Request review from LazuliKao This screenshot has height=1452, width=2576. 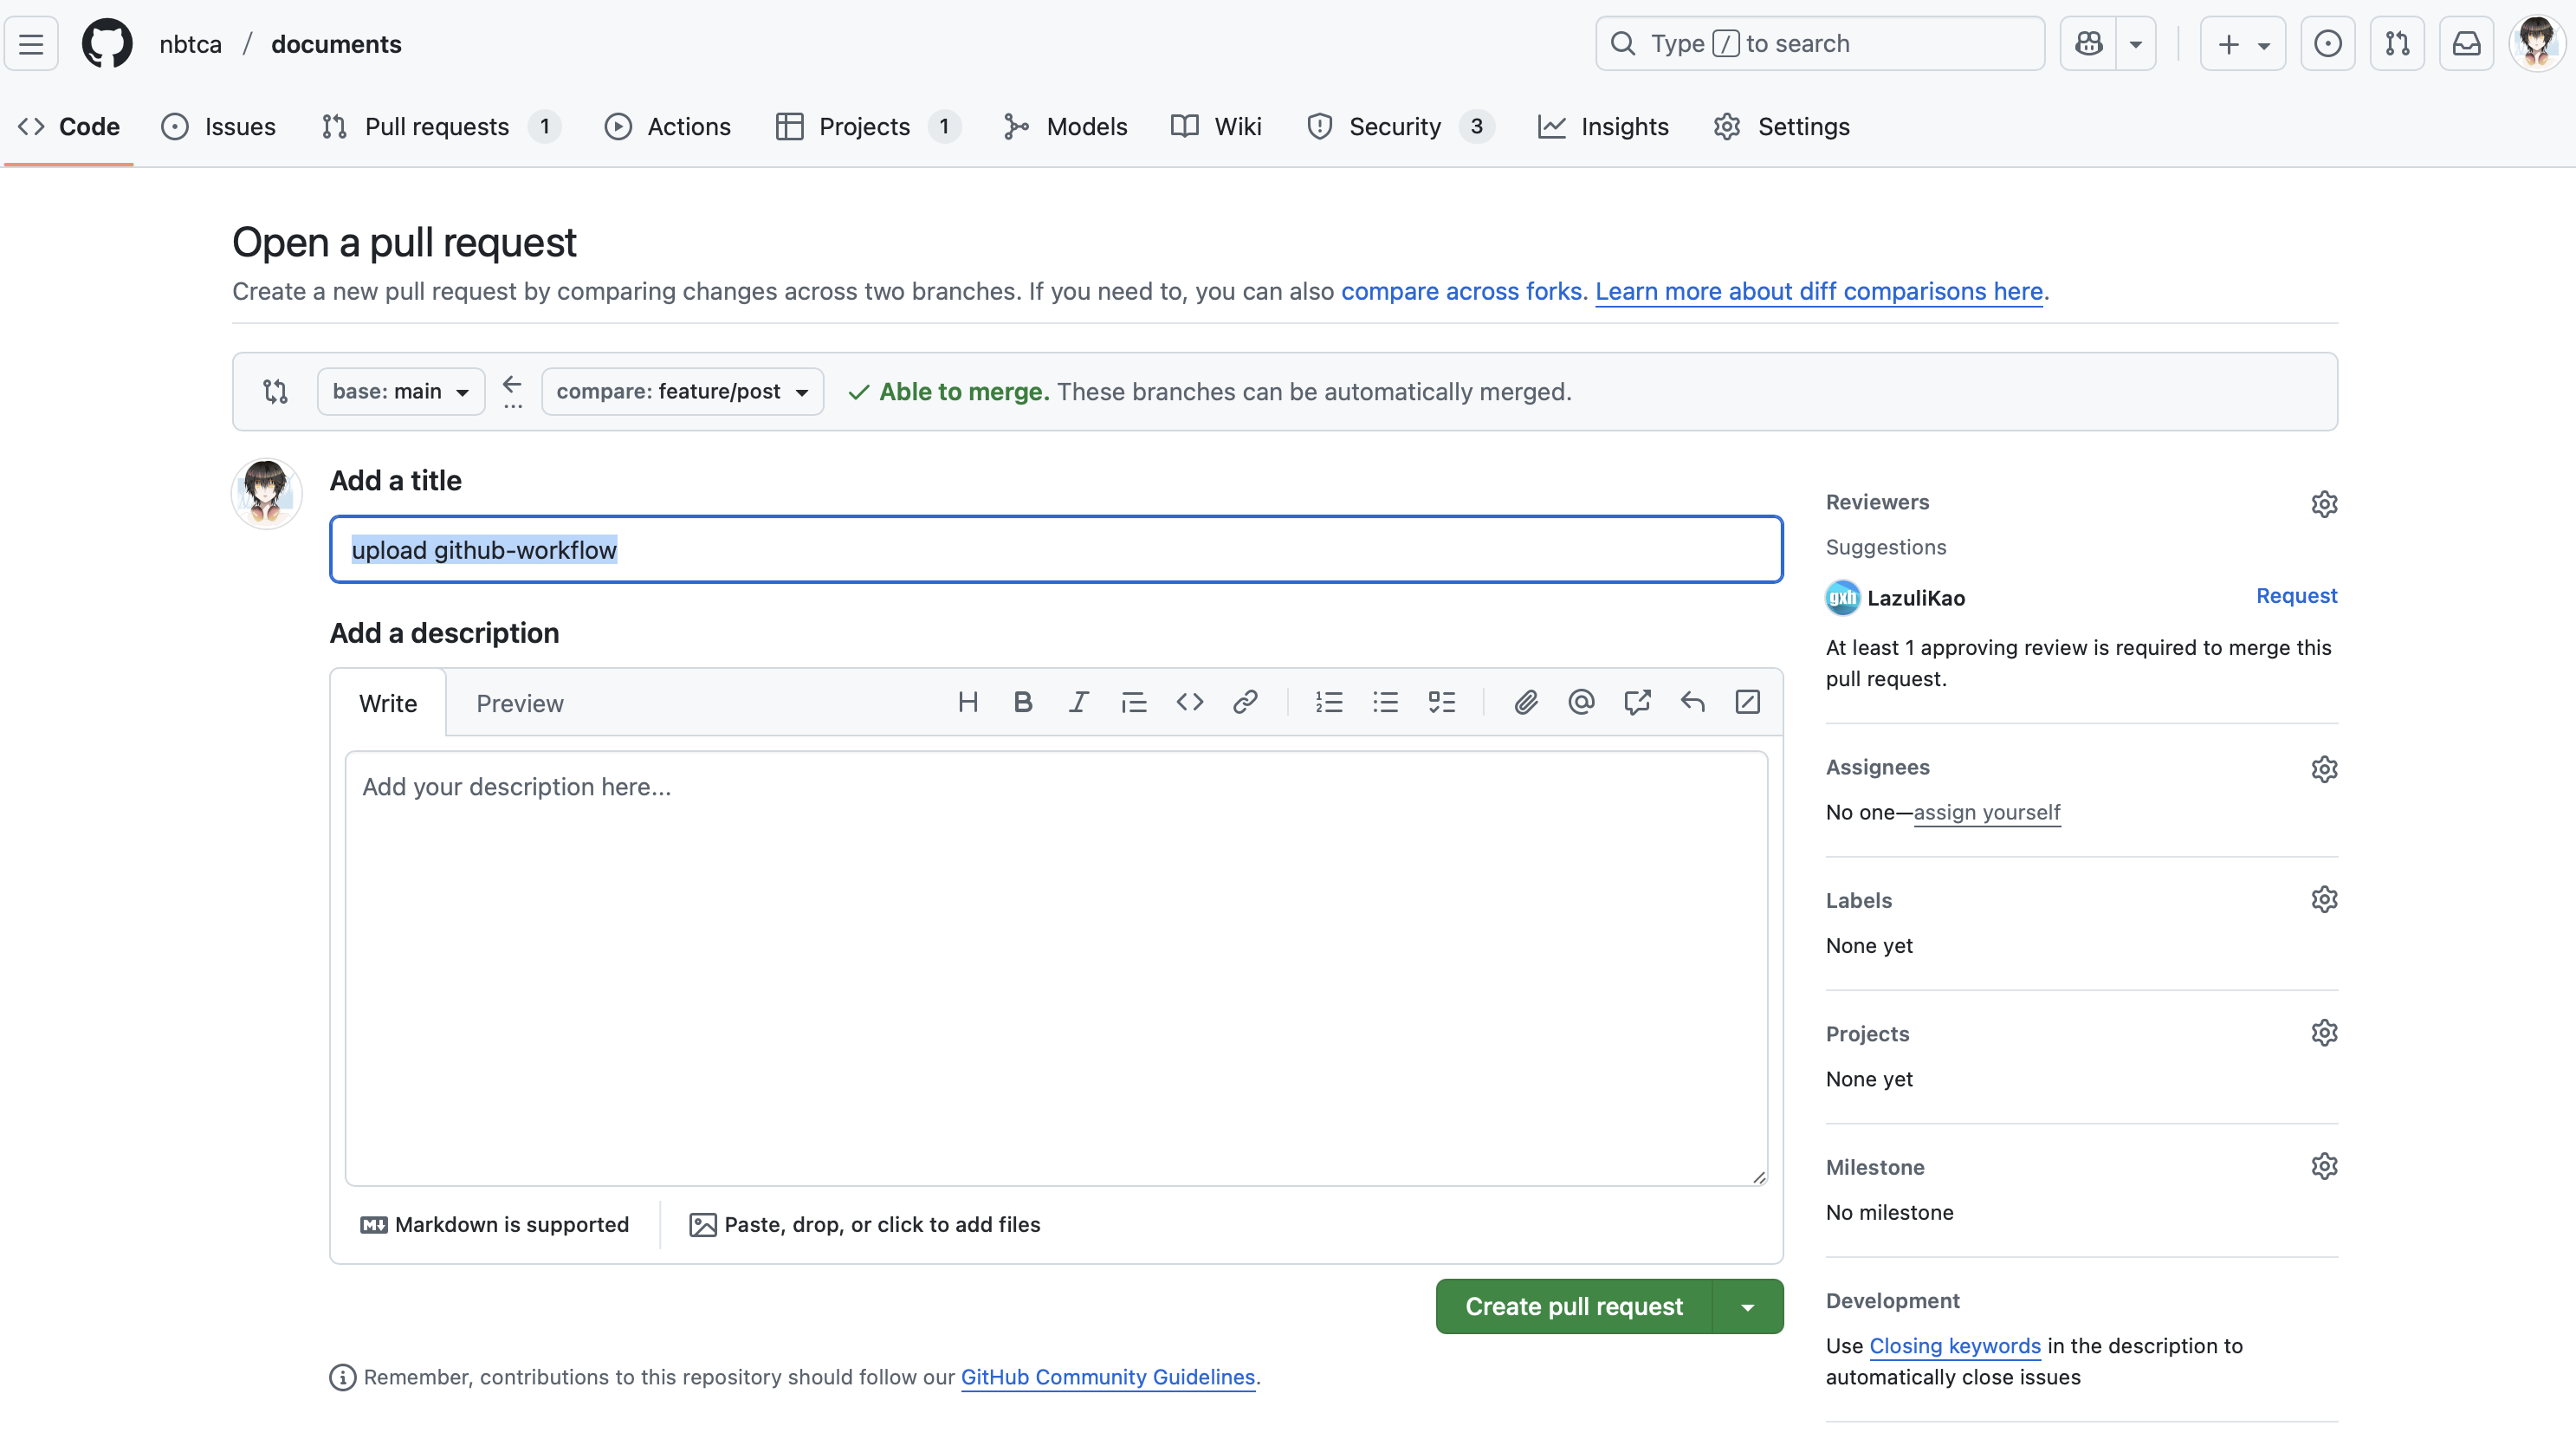(2296, 596)
